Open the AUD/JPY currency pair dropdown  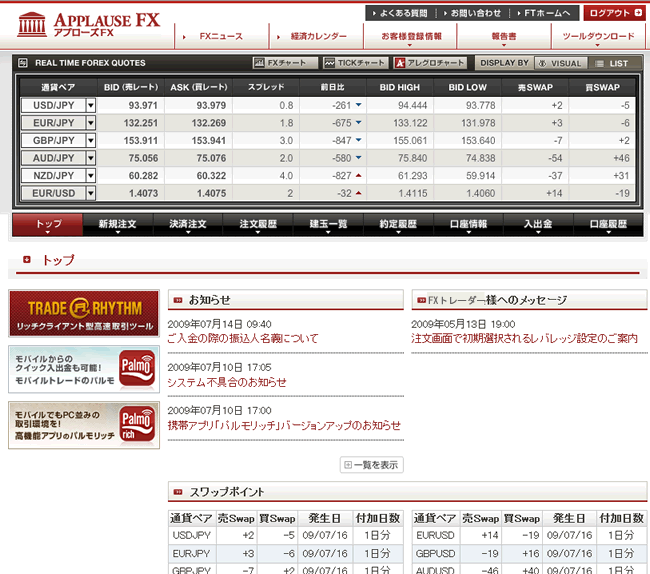tap(91, 158)
